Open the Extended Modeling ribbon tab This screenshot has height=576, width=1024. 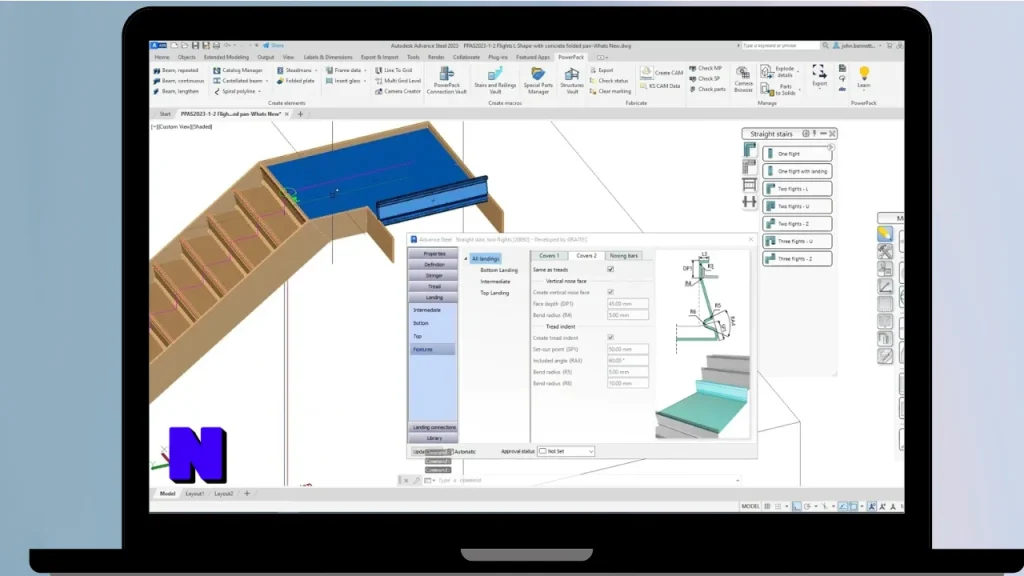[226, 57]
